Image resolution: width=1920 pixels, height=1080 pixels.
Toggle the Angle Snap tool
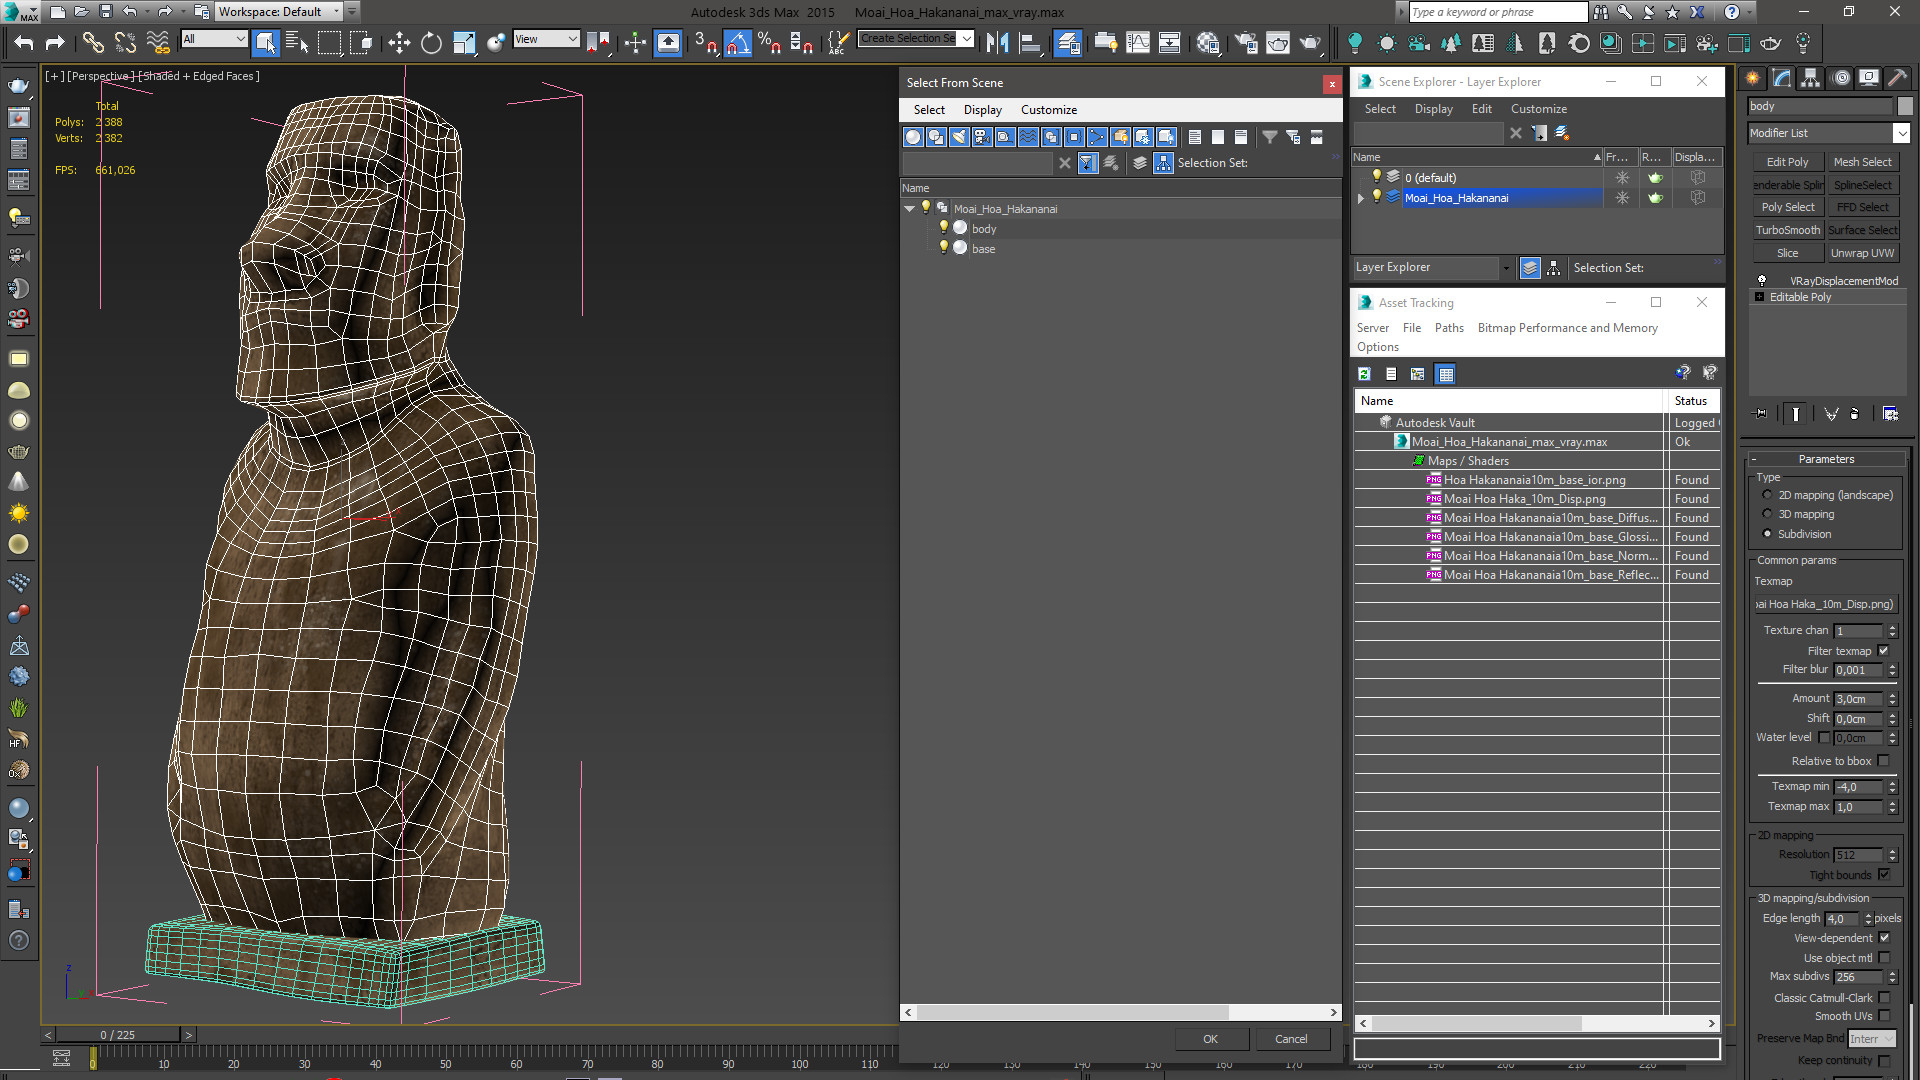click(737, 42)
